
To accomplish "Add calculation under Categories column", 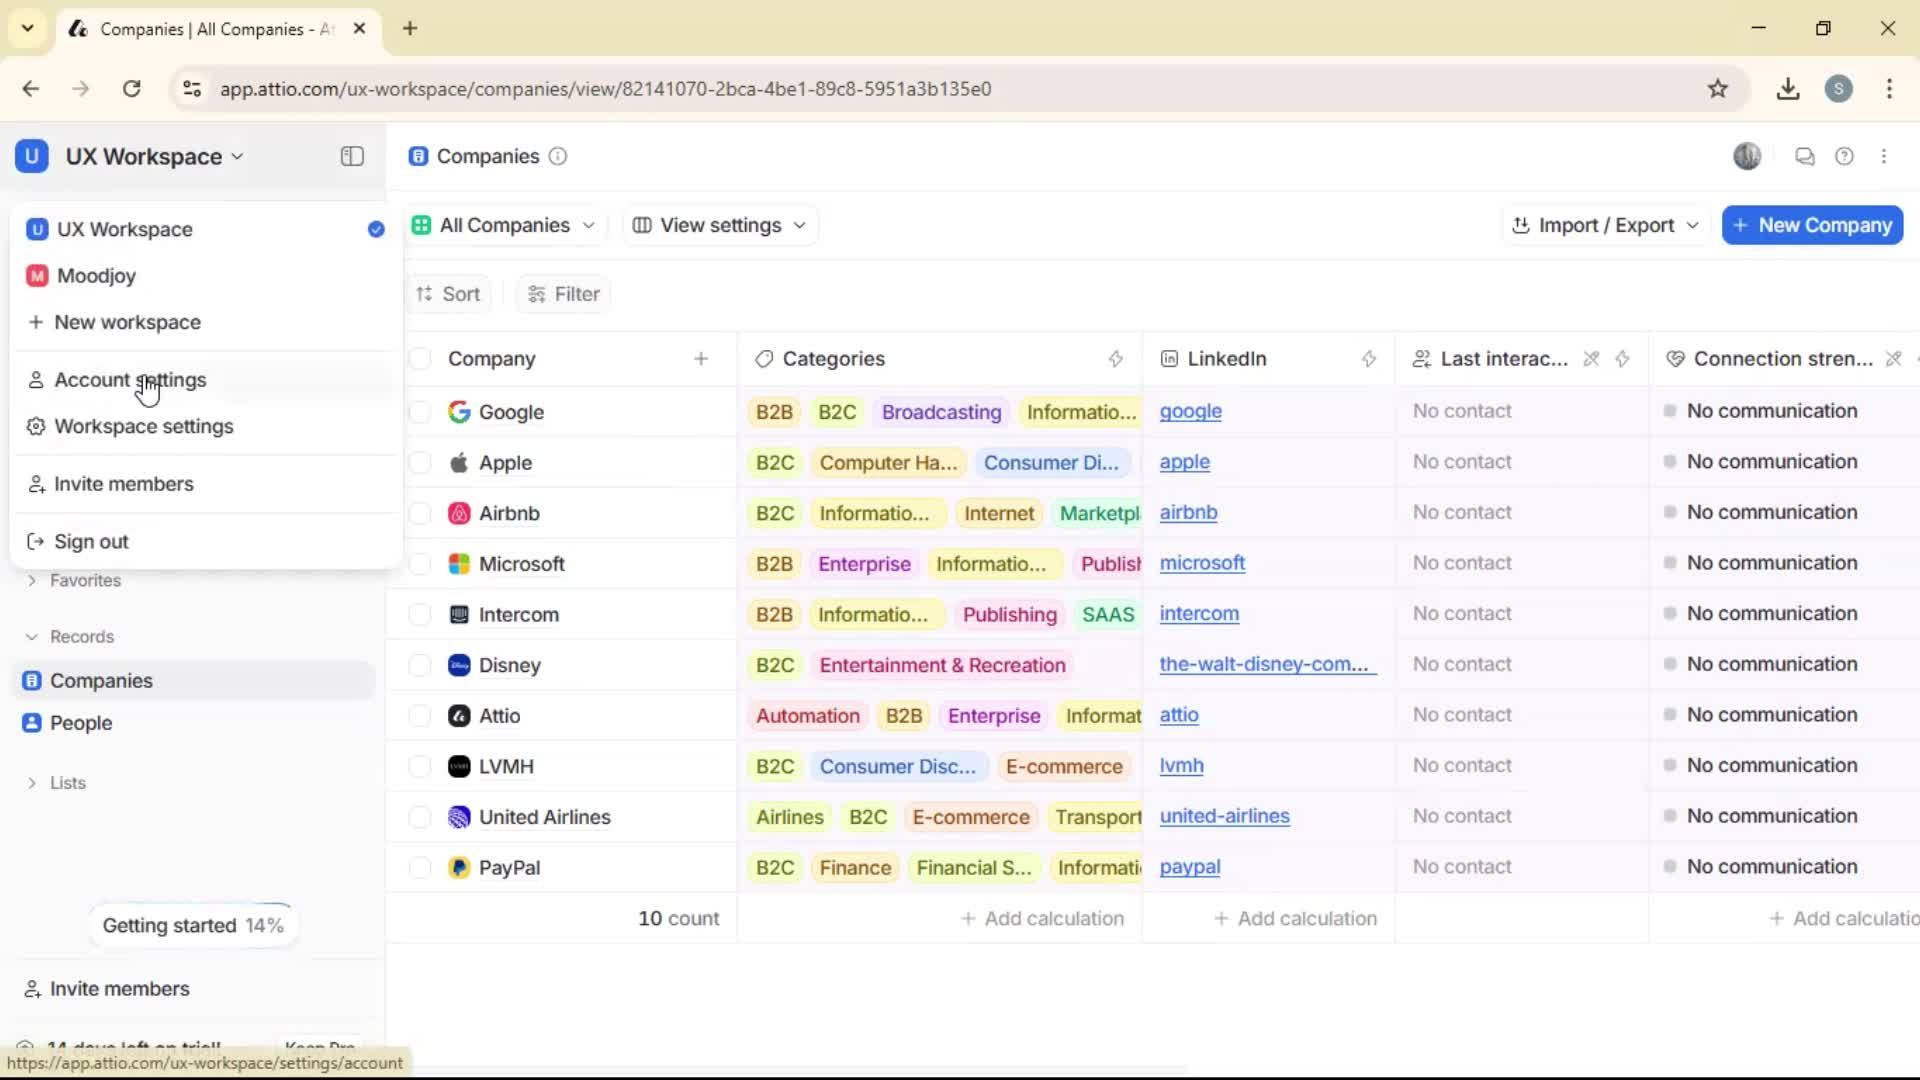I will (x=1042, y=918).
